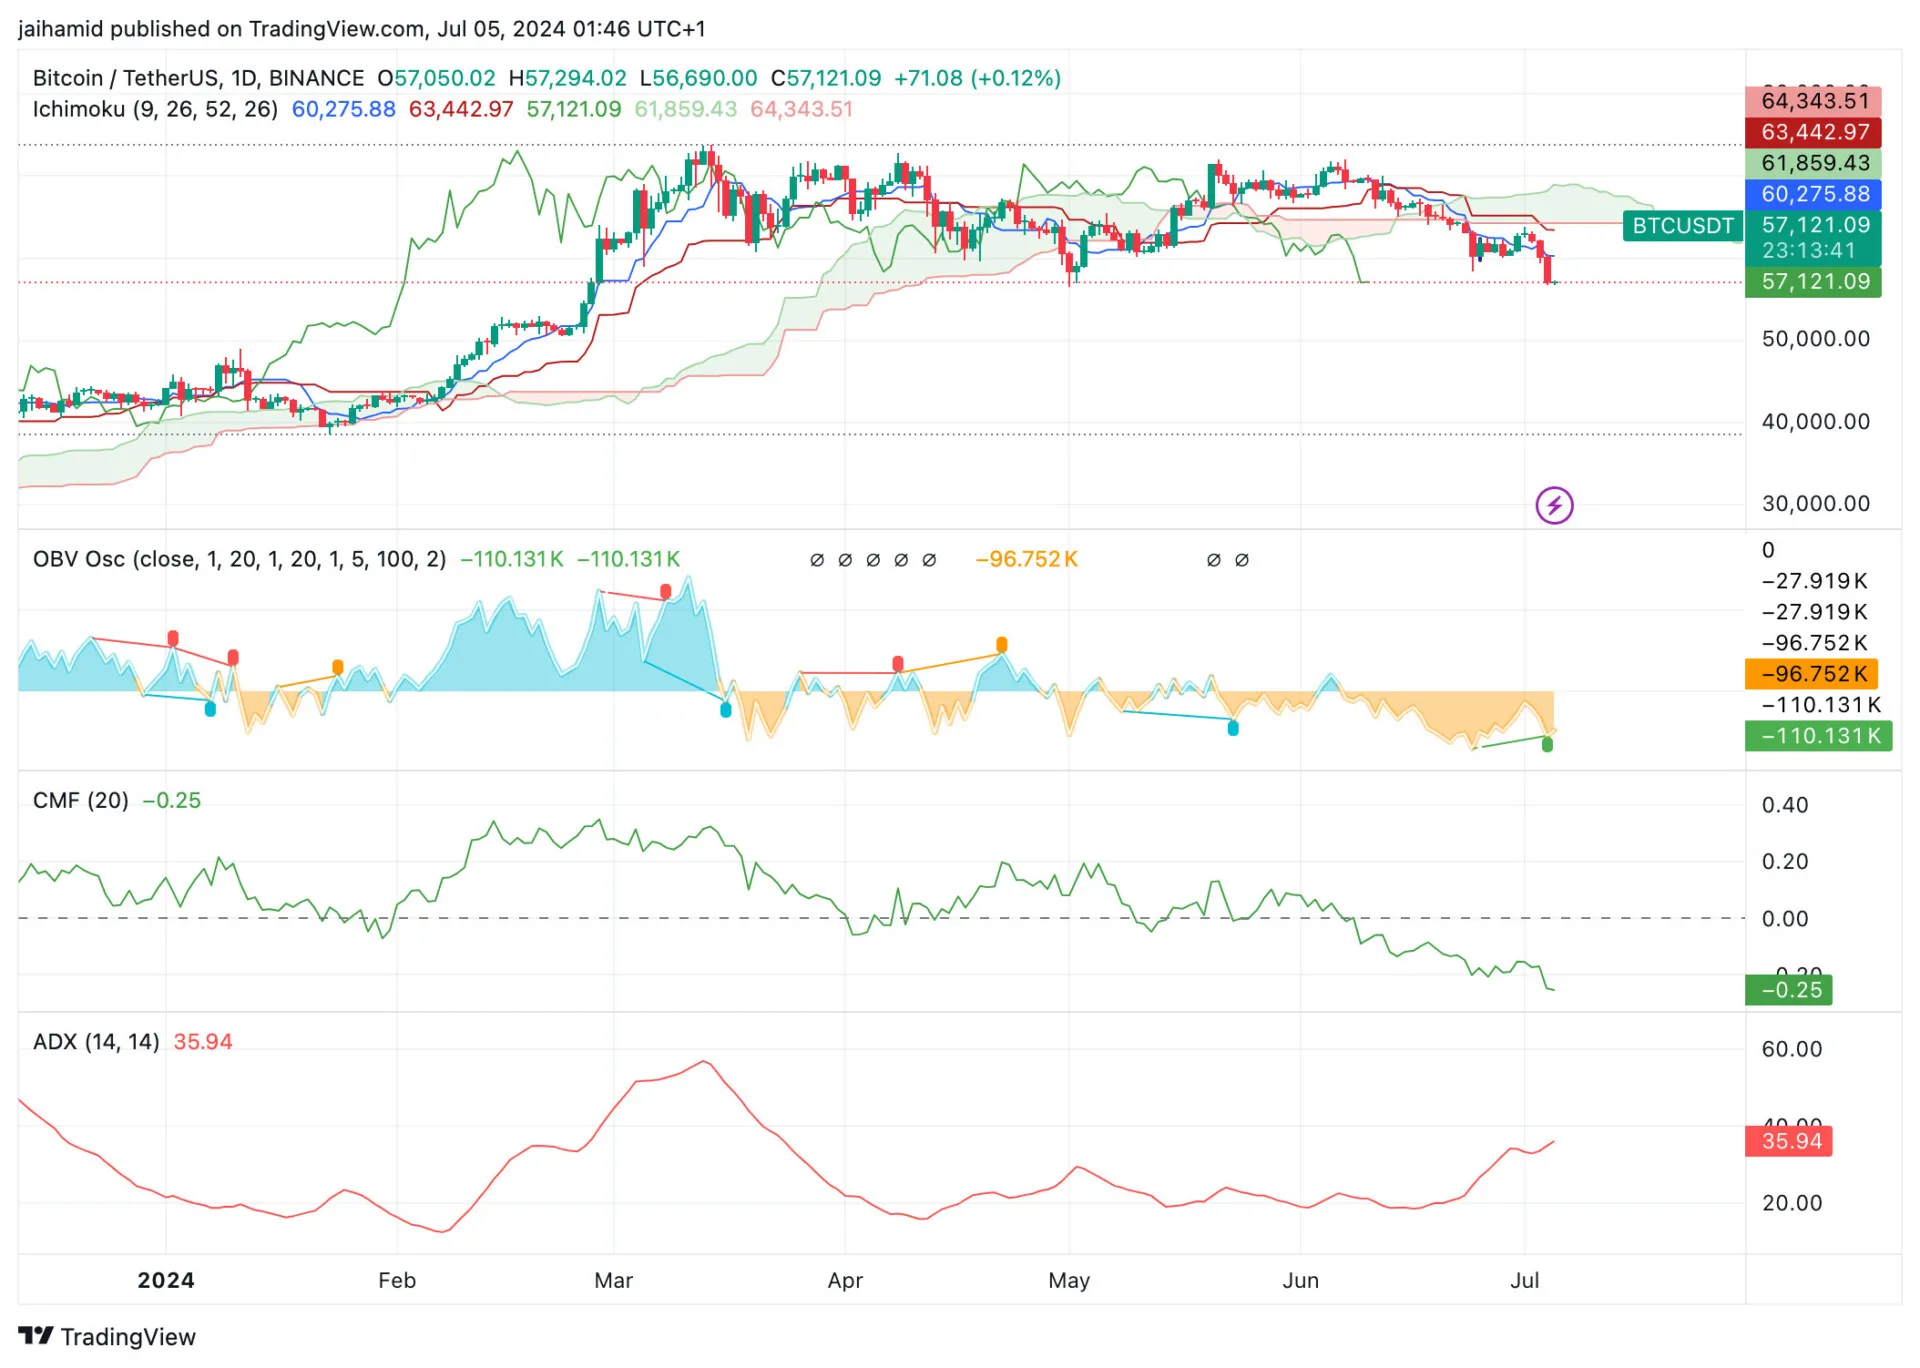Click the 50,000.00 price axis tick
This screenshot has width=1920, height=1368.
[x=1815, y=339]
